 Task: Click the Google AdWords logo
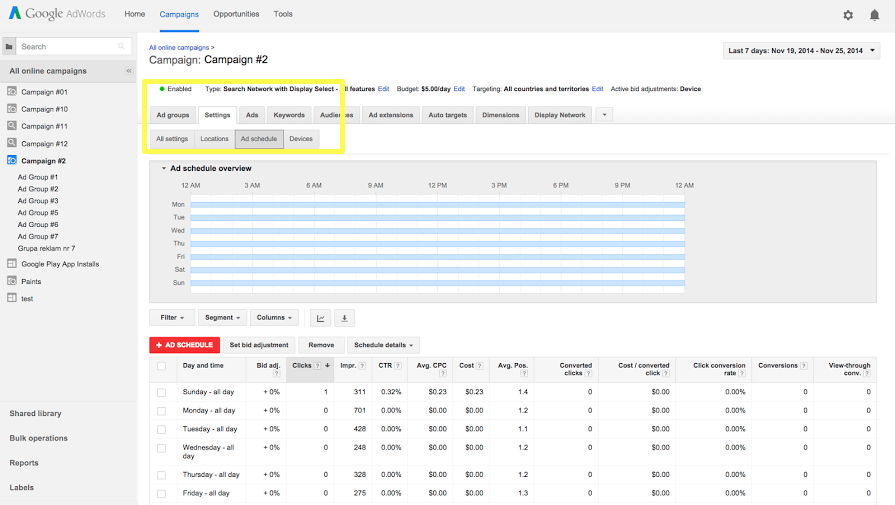[x=57, y=14]
